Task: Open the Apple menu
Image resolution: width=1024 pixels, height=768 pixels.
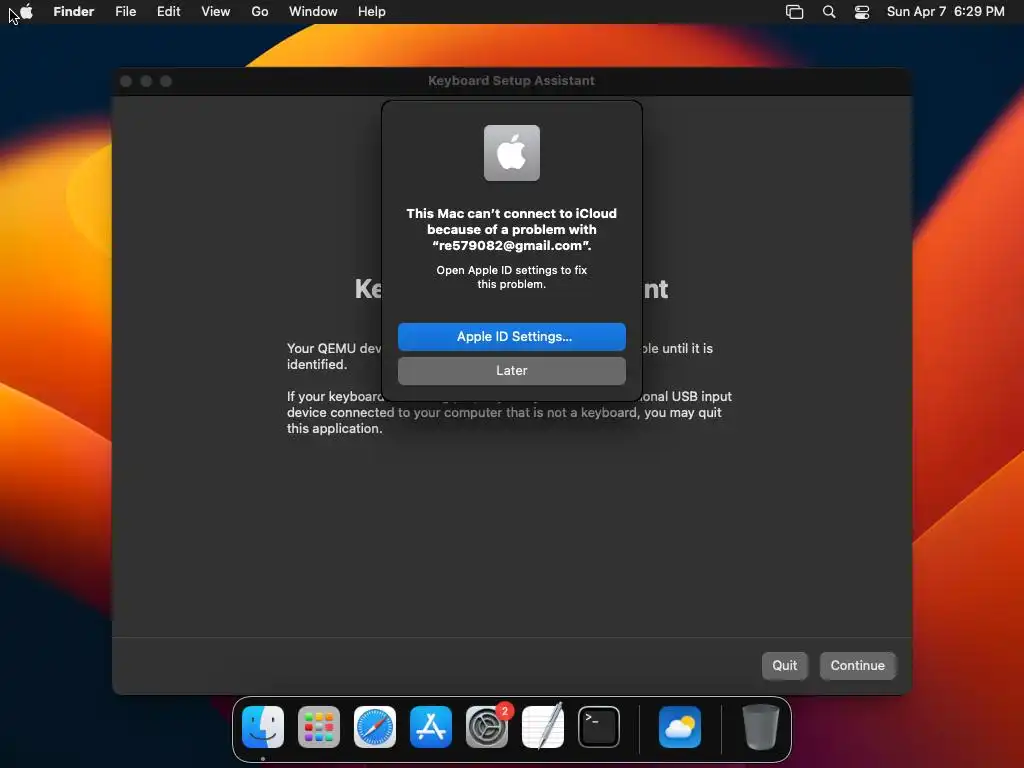Action: (26, 11)
